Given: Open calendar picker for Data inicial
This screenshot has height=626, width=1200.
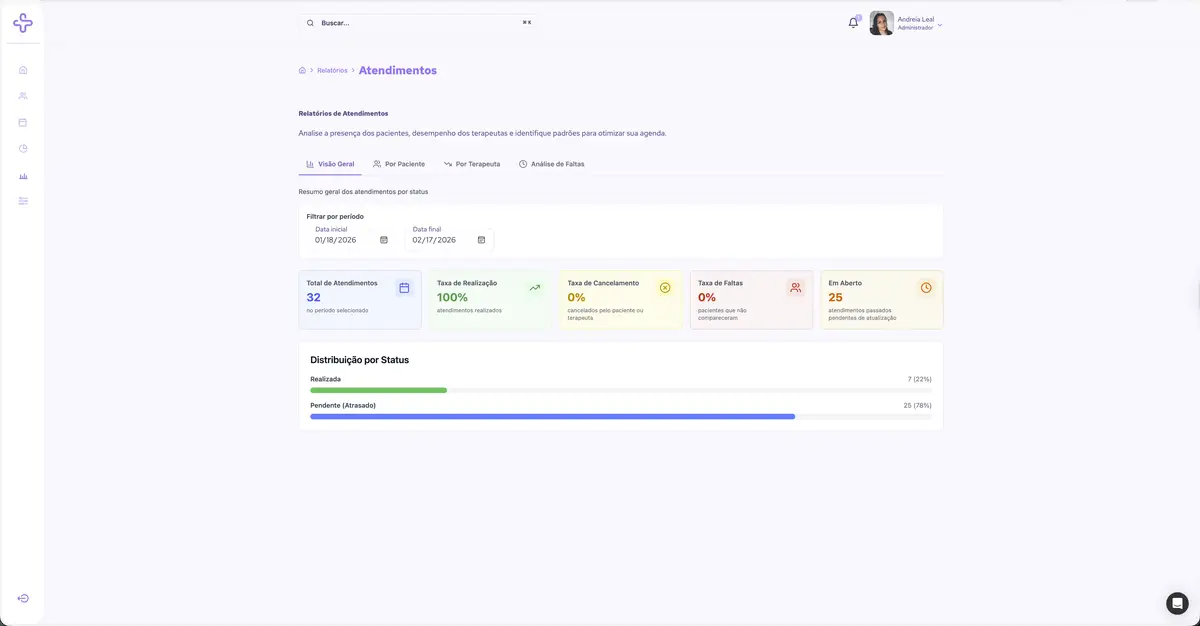Looking at the screenshot, I should point(384,240).
